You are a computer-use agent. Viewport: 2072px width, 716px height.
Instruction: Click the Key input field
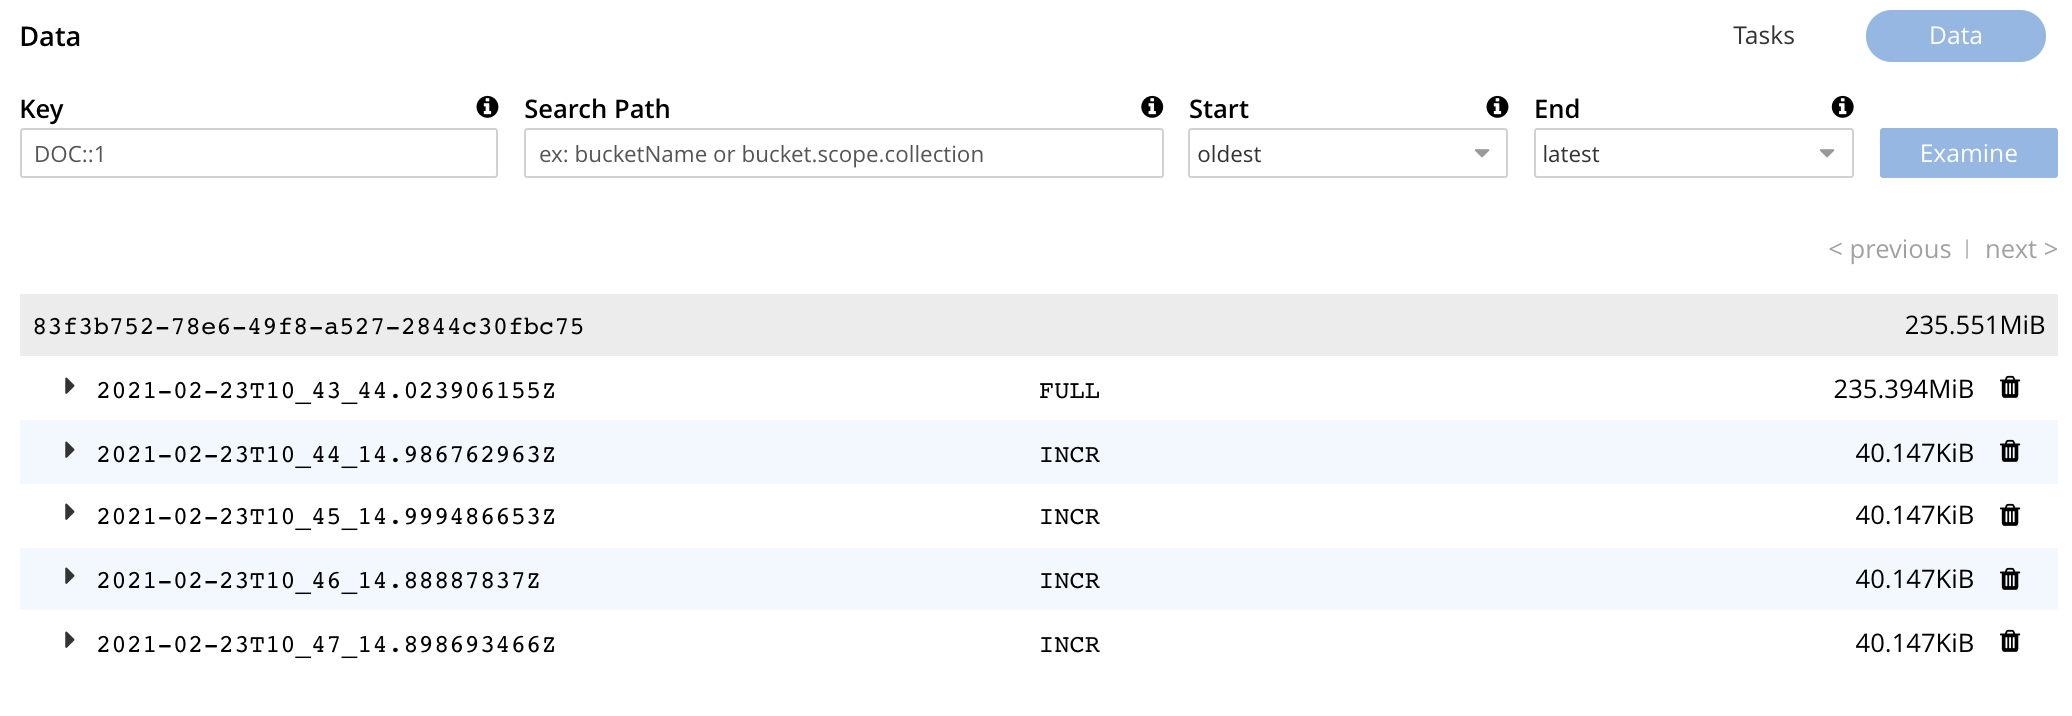258,154
